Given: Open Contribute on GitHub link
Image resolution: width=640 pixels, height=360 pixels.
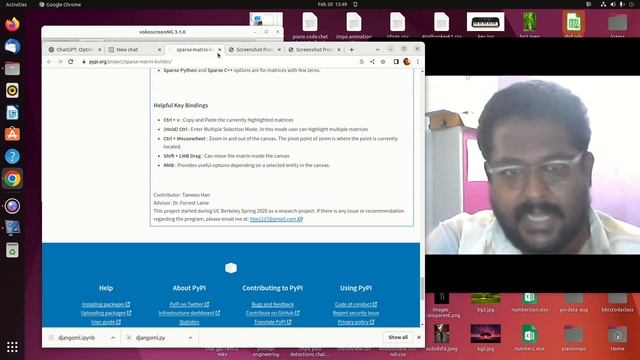Looking at the screenshot, I should tap(272, 313).
